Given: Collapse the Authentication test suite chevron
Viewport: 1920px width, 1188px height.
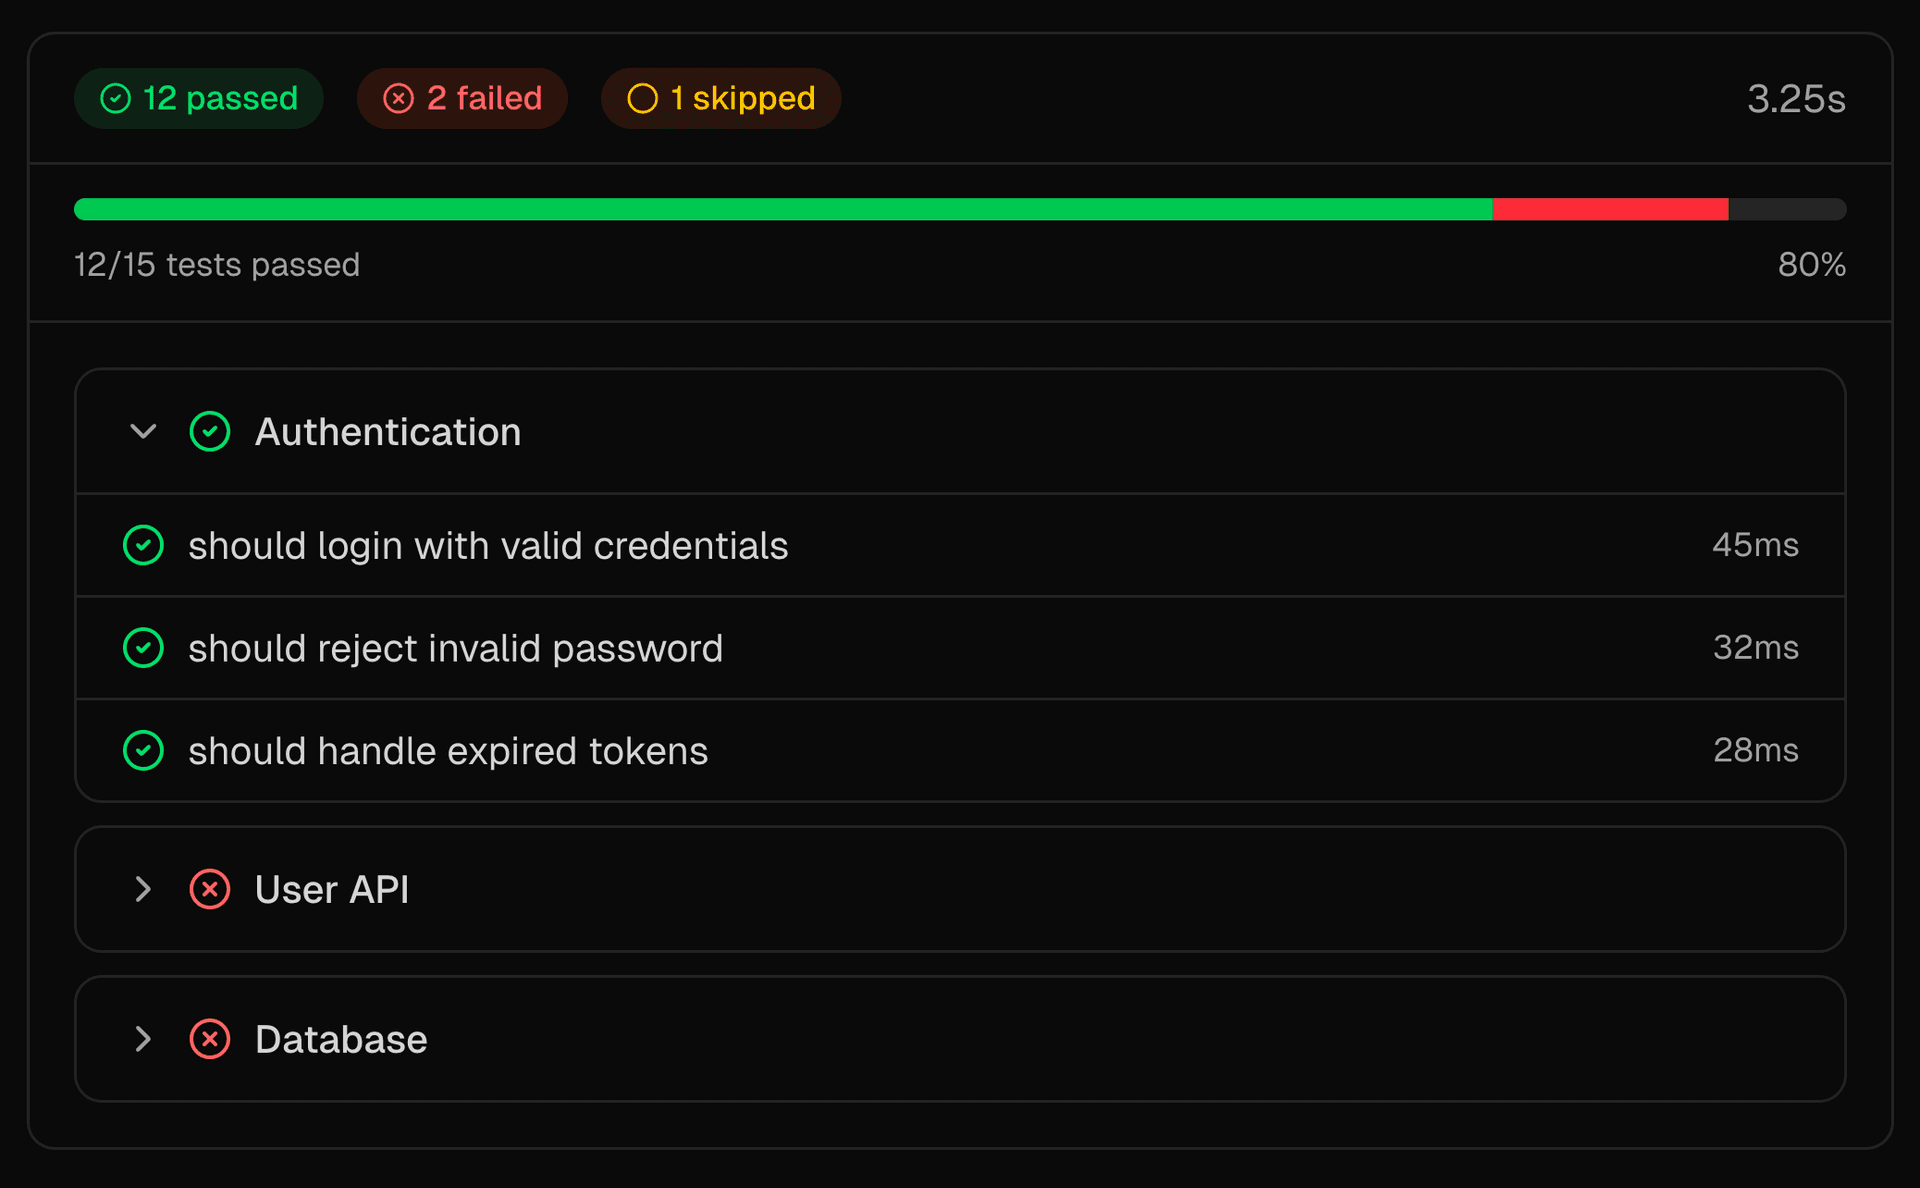Looking at the screenshot, I should [x=143, y=432].
